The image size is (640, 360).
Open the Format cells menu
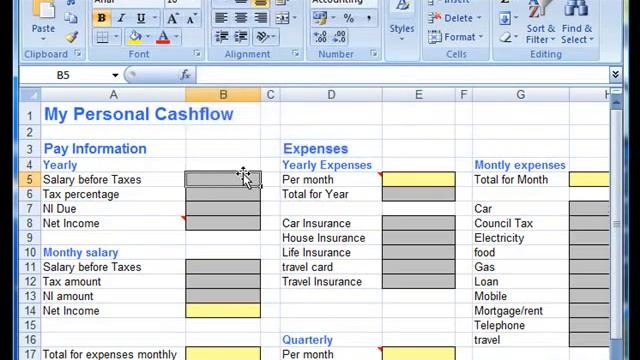click(x=456, y=37)
